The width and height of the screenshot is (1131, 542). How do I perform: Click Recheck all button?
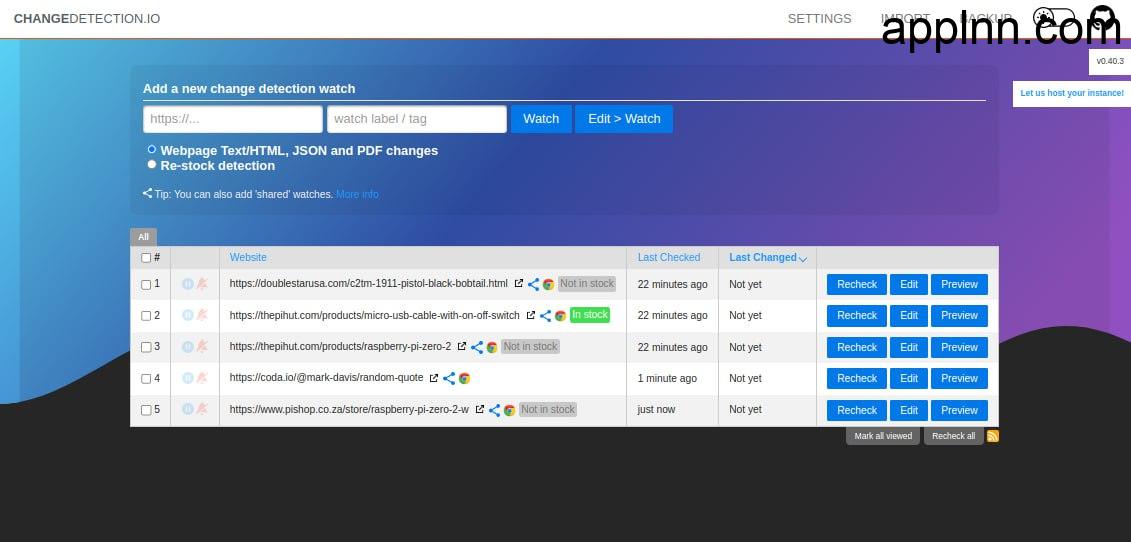coord(954,436)
